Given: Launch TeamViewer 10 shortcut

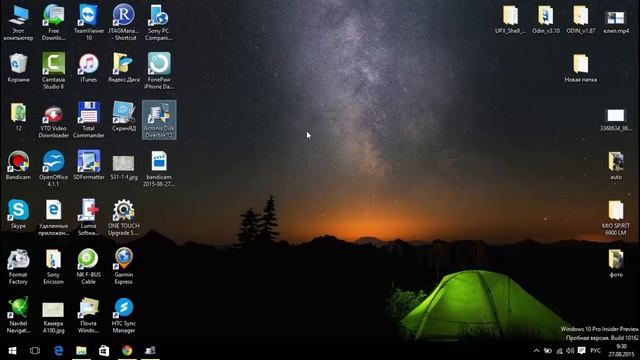Looking at the screenshot, I should [x=89, y=22].
